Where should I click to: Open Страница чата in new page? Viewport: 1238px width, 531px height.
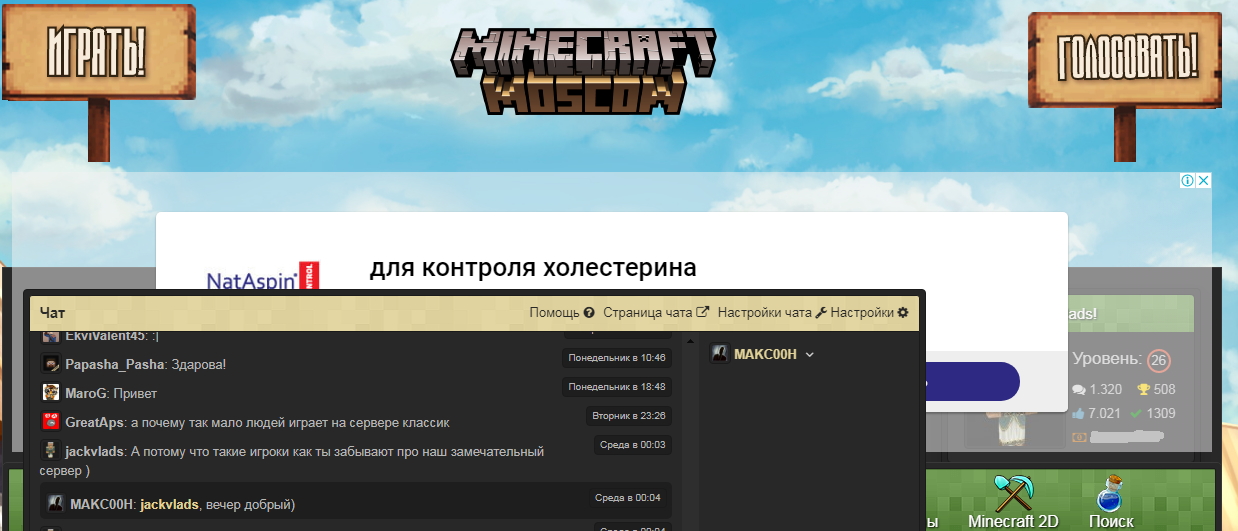(656, 313)
